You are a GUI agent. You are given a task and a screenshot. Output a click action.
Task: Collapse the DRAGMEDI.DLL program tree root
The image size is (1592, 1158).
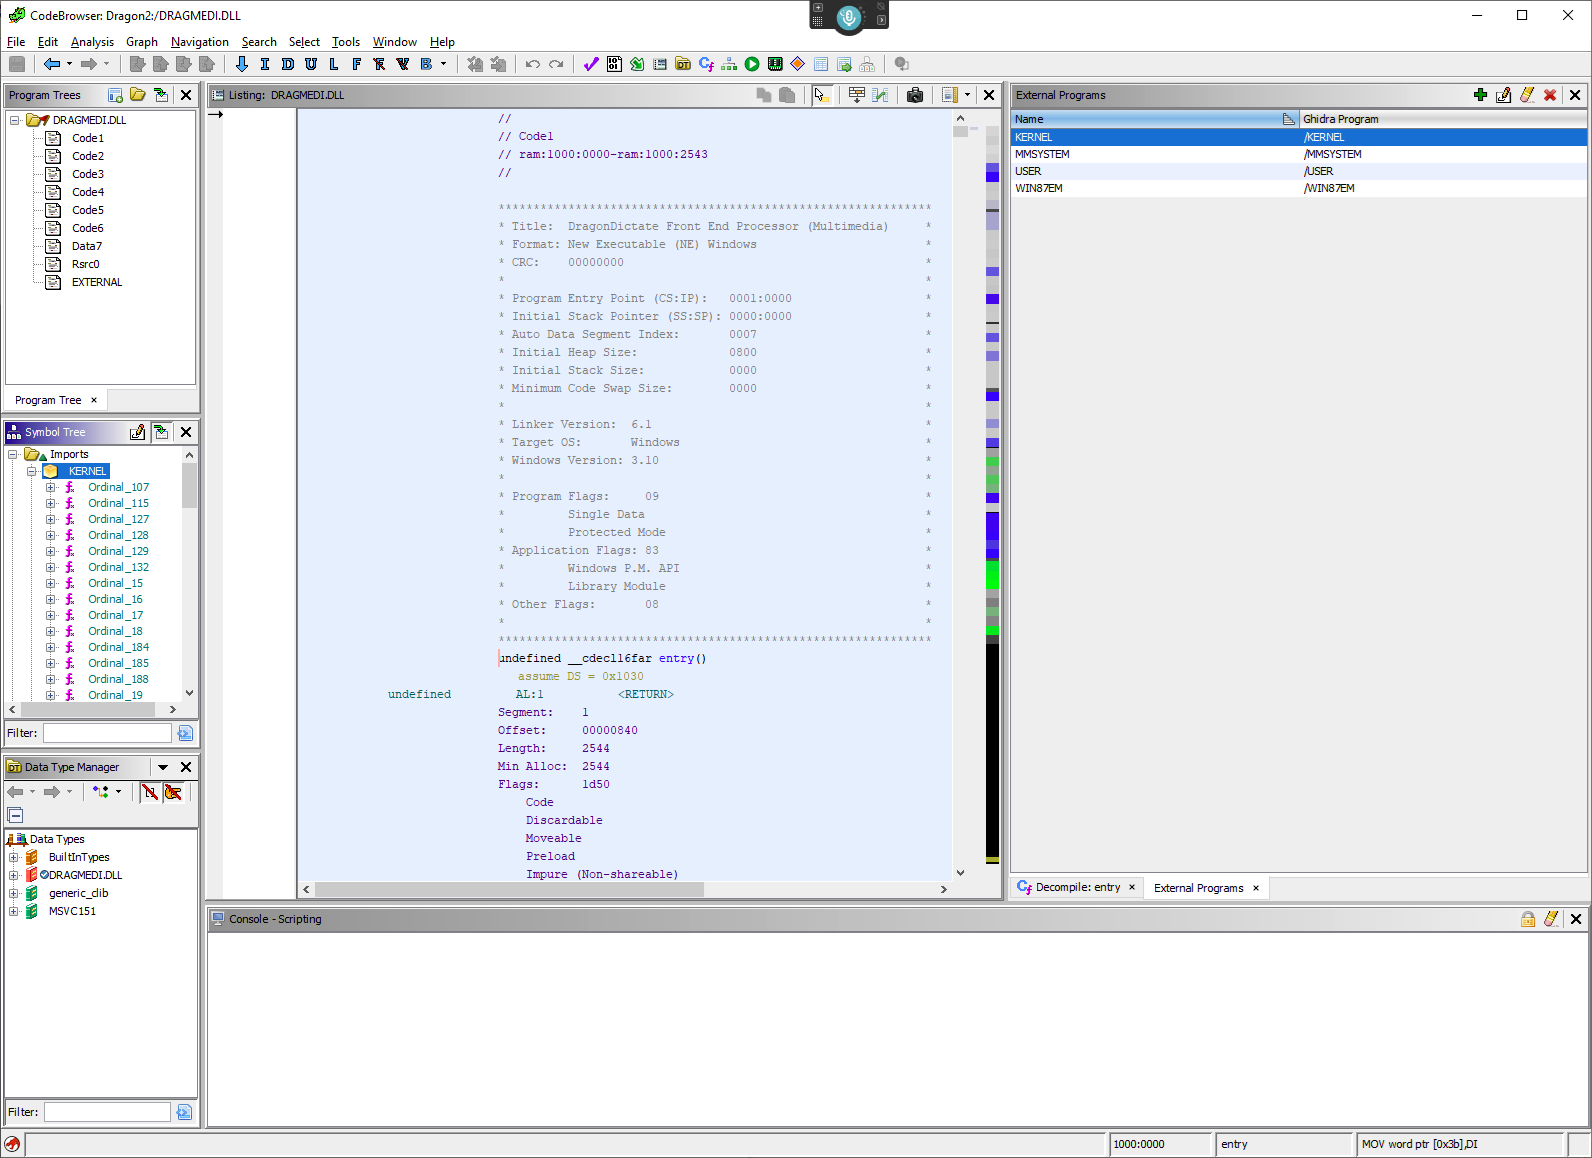[x=14, y=120]
